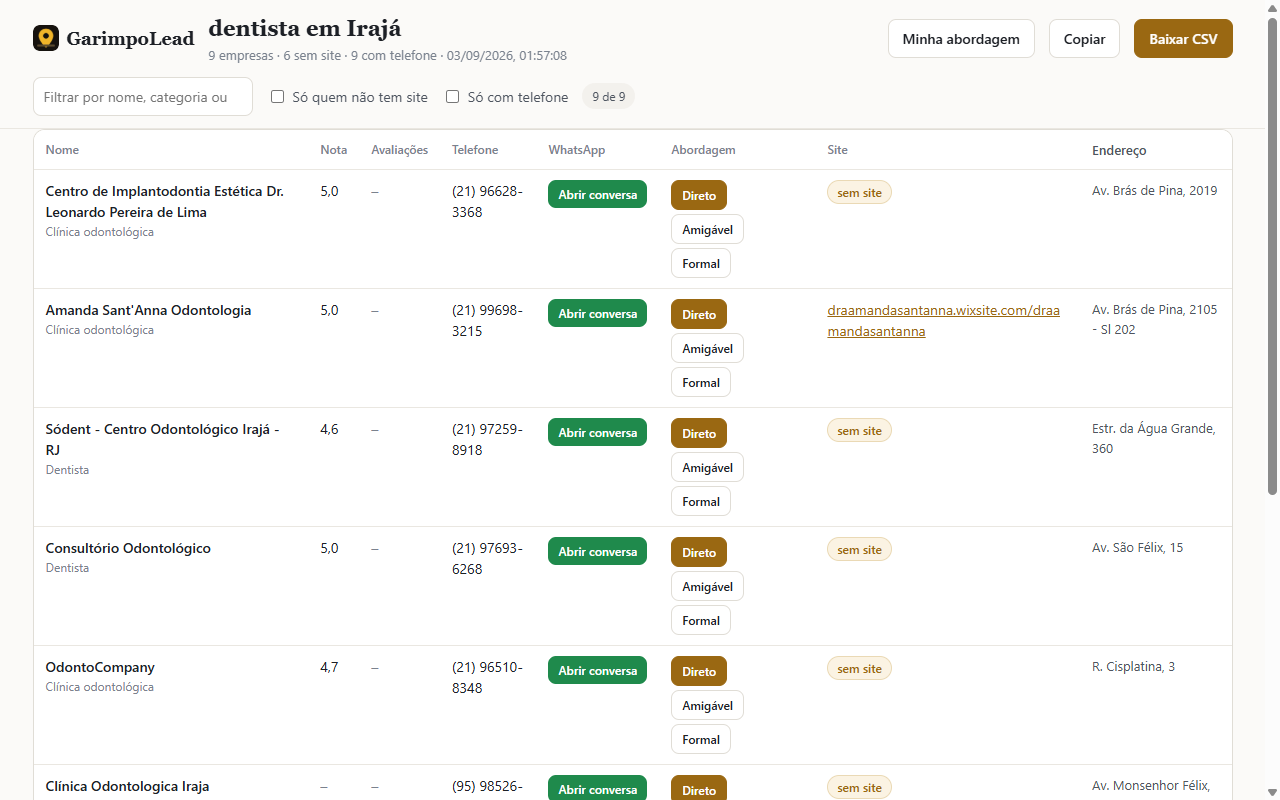Focus the filter by name or category field
This screenshot has width=1280, height=800.
[143, 97]
